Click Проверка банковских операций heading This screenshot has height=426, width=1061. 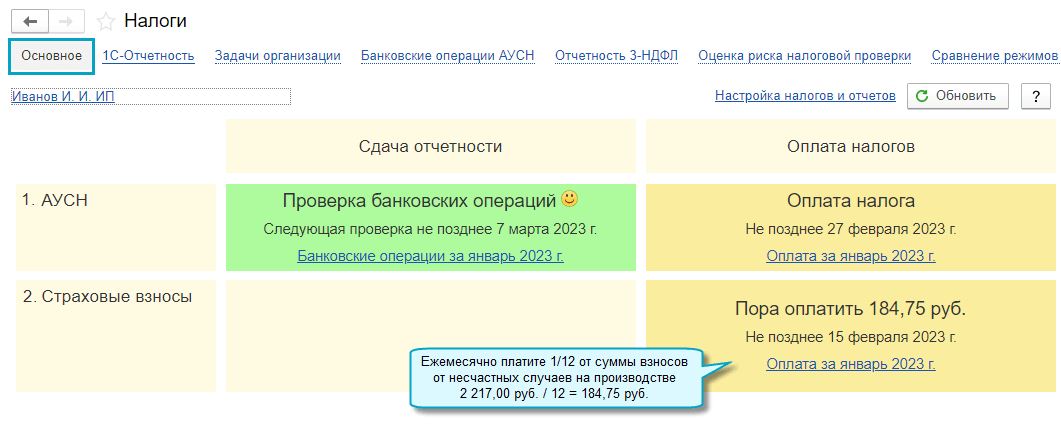[420, 201]
